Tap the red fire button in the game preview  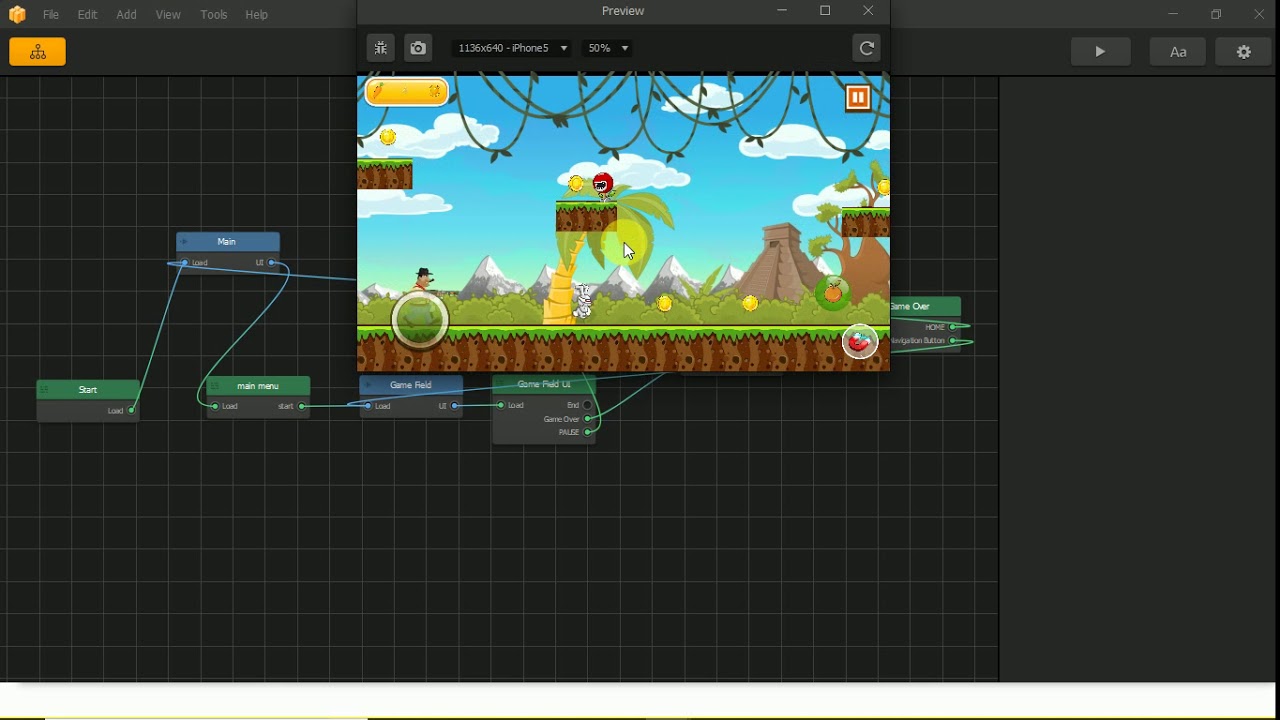click(860, 342)
